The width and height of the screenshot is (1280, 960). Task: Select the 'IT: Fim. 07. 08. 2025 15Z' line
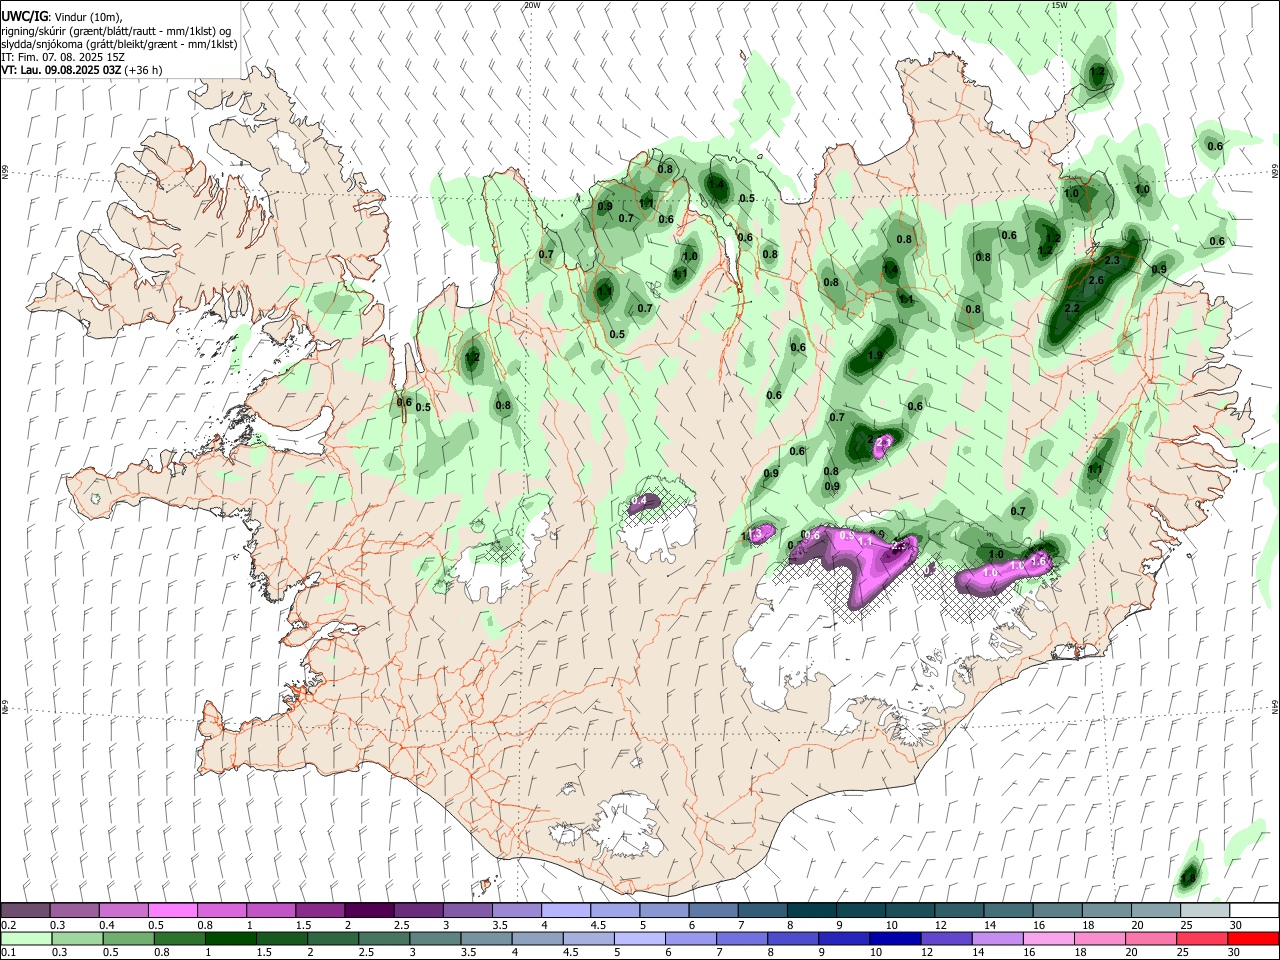(63, 57)
